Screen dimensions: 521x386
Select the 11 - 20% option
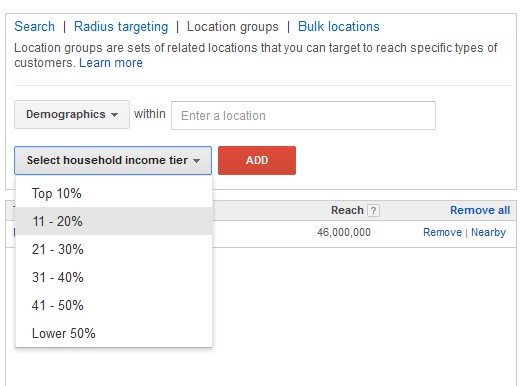114,221
